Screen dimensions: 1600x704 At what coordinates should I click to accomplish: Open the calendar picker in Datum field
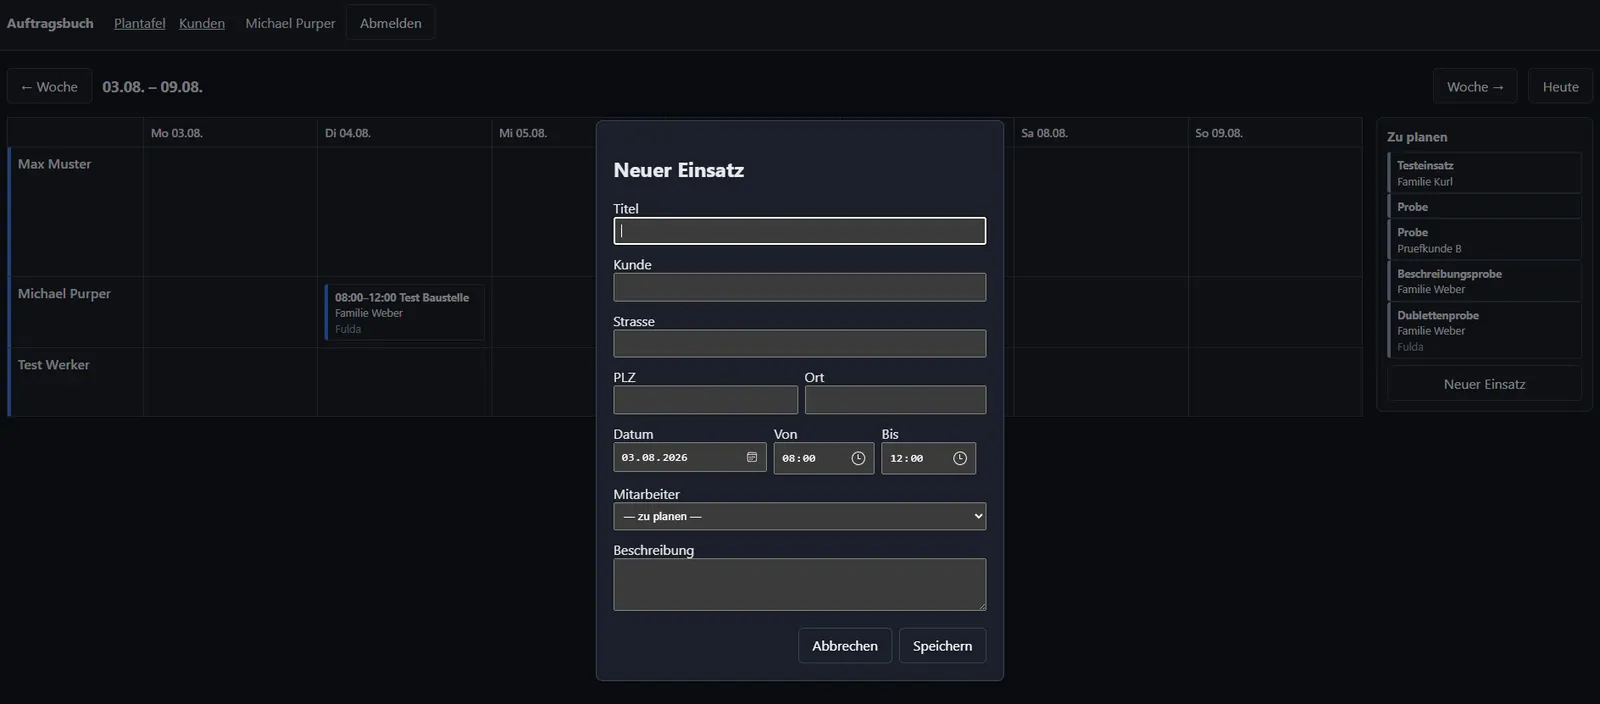click(752, 457)
